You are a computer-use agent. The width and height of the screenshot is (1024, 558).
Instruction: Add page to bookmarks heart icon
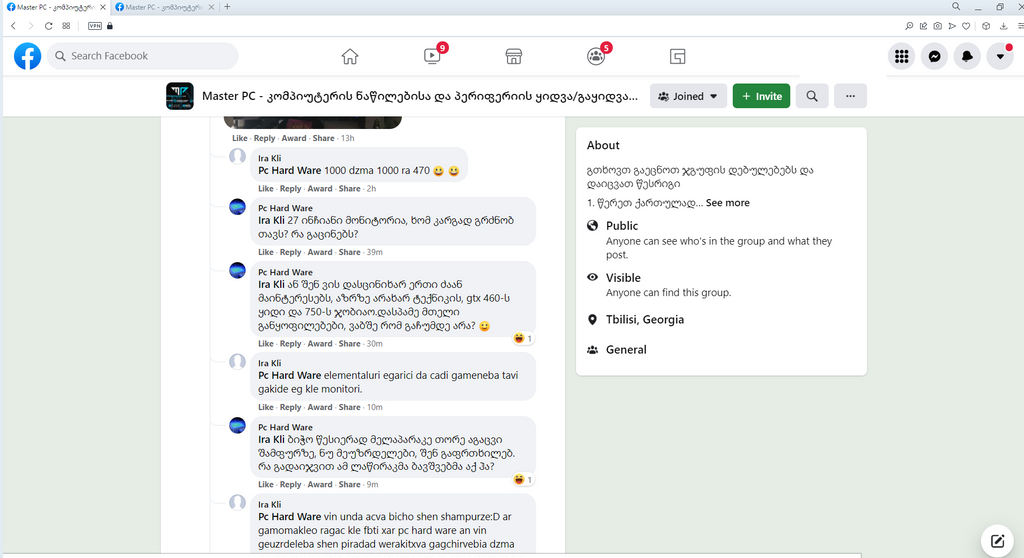tap(967, 26)
